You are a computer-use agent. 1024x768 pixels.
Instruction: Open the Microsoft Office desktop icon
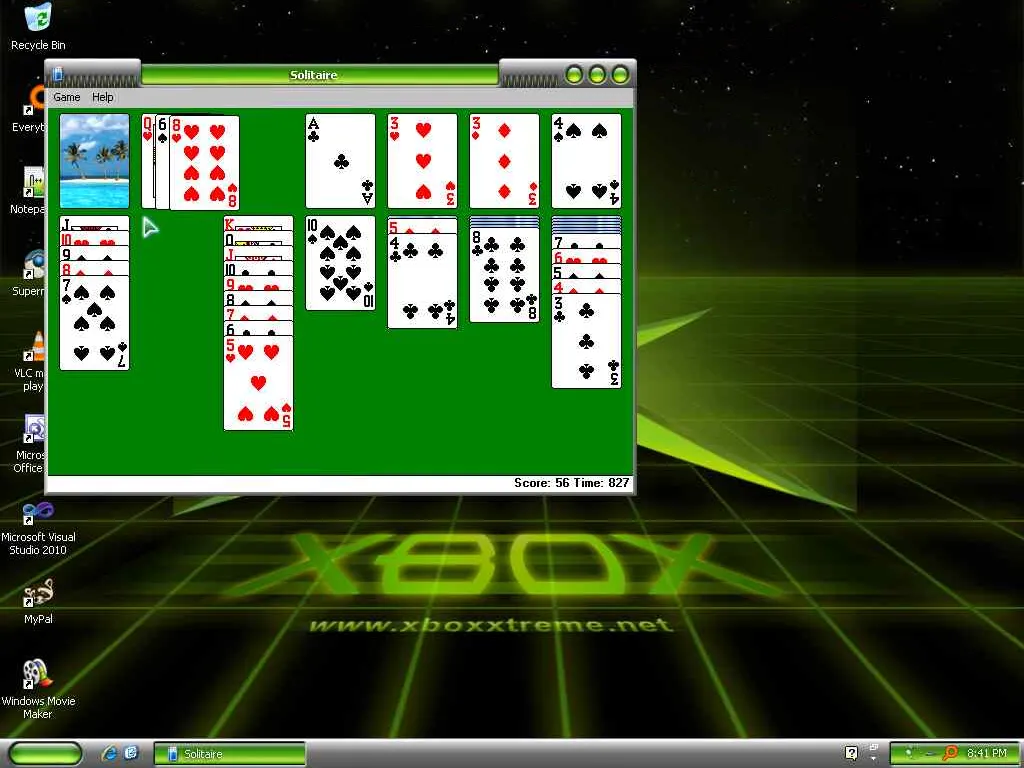pyautogui.click(x=29, y=443)
